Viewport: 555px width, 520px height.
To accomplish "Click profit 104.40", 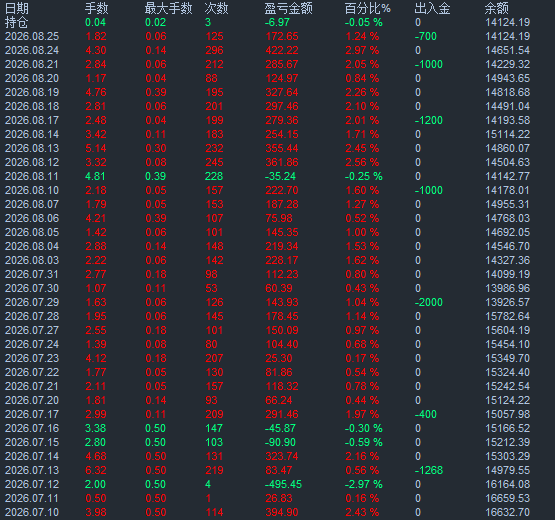I will tap(282, 344).
